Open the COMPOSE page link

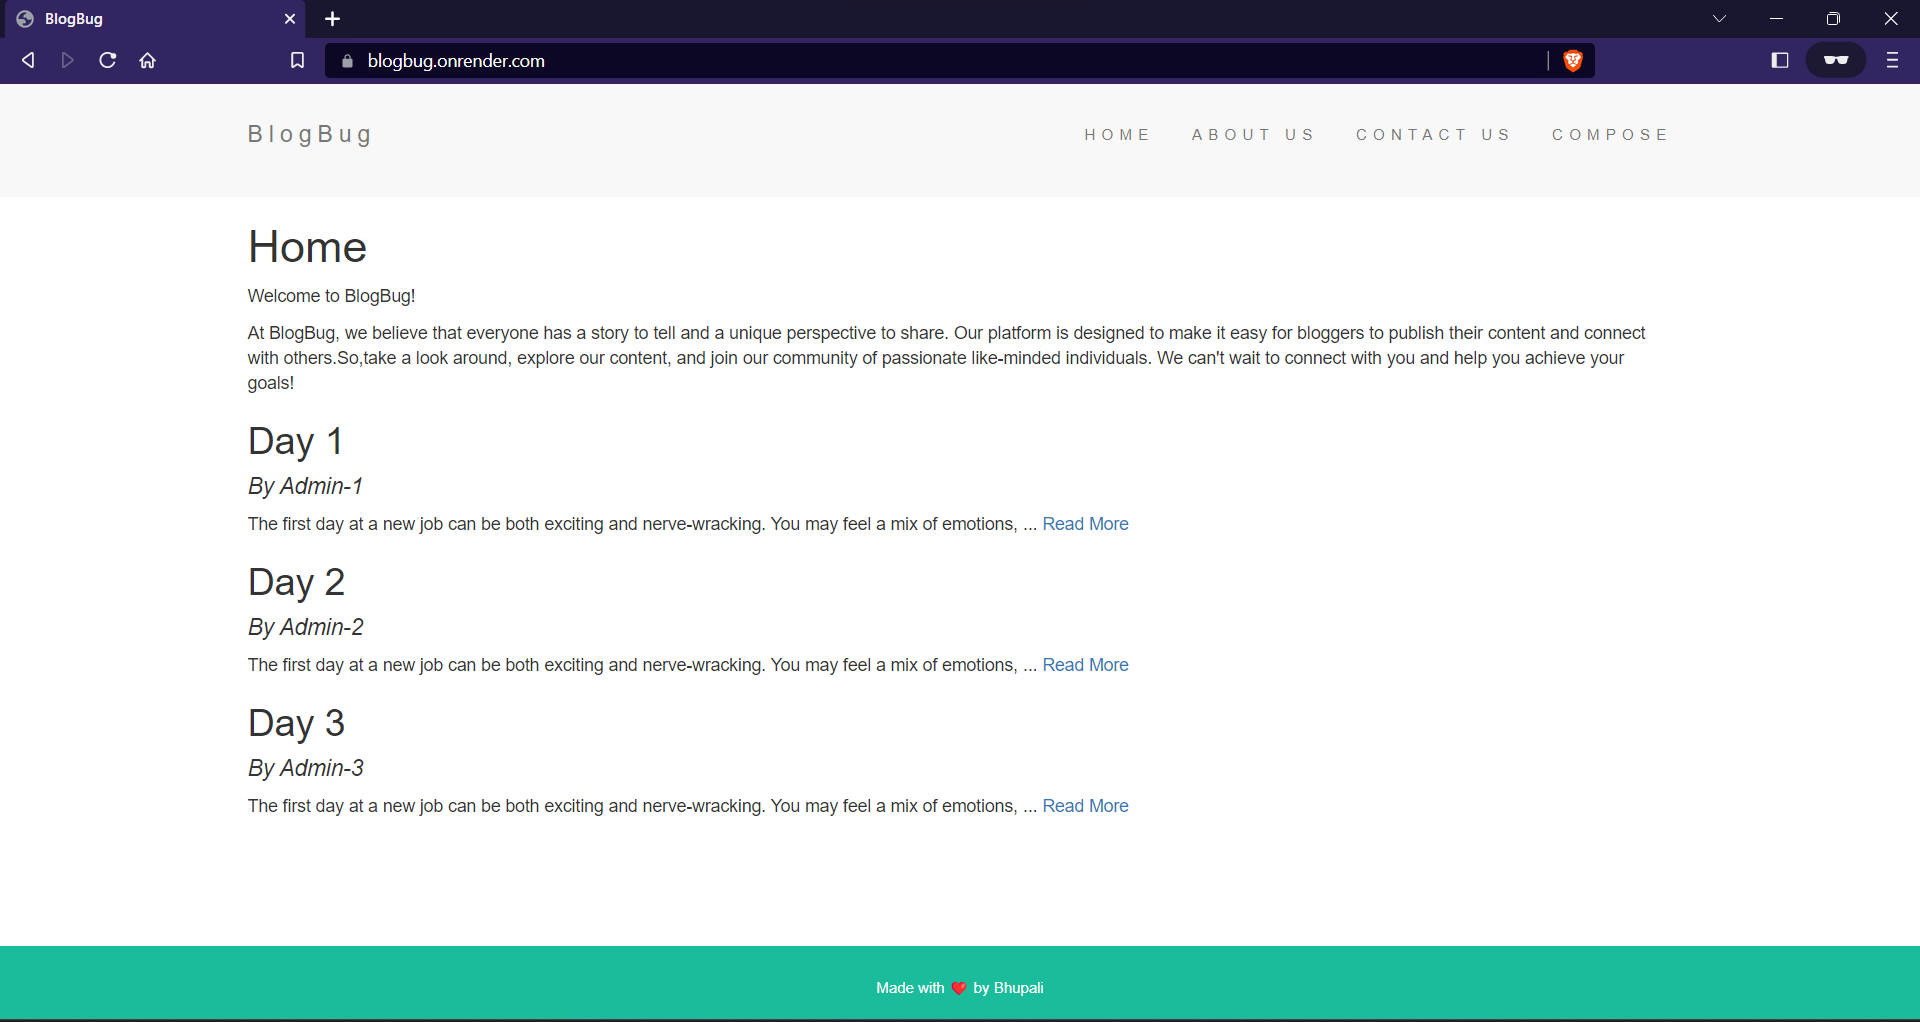[1612, 134]
